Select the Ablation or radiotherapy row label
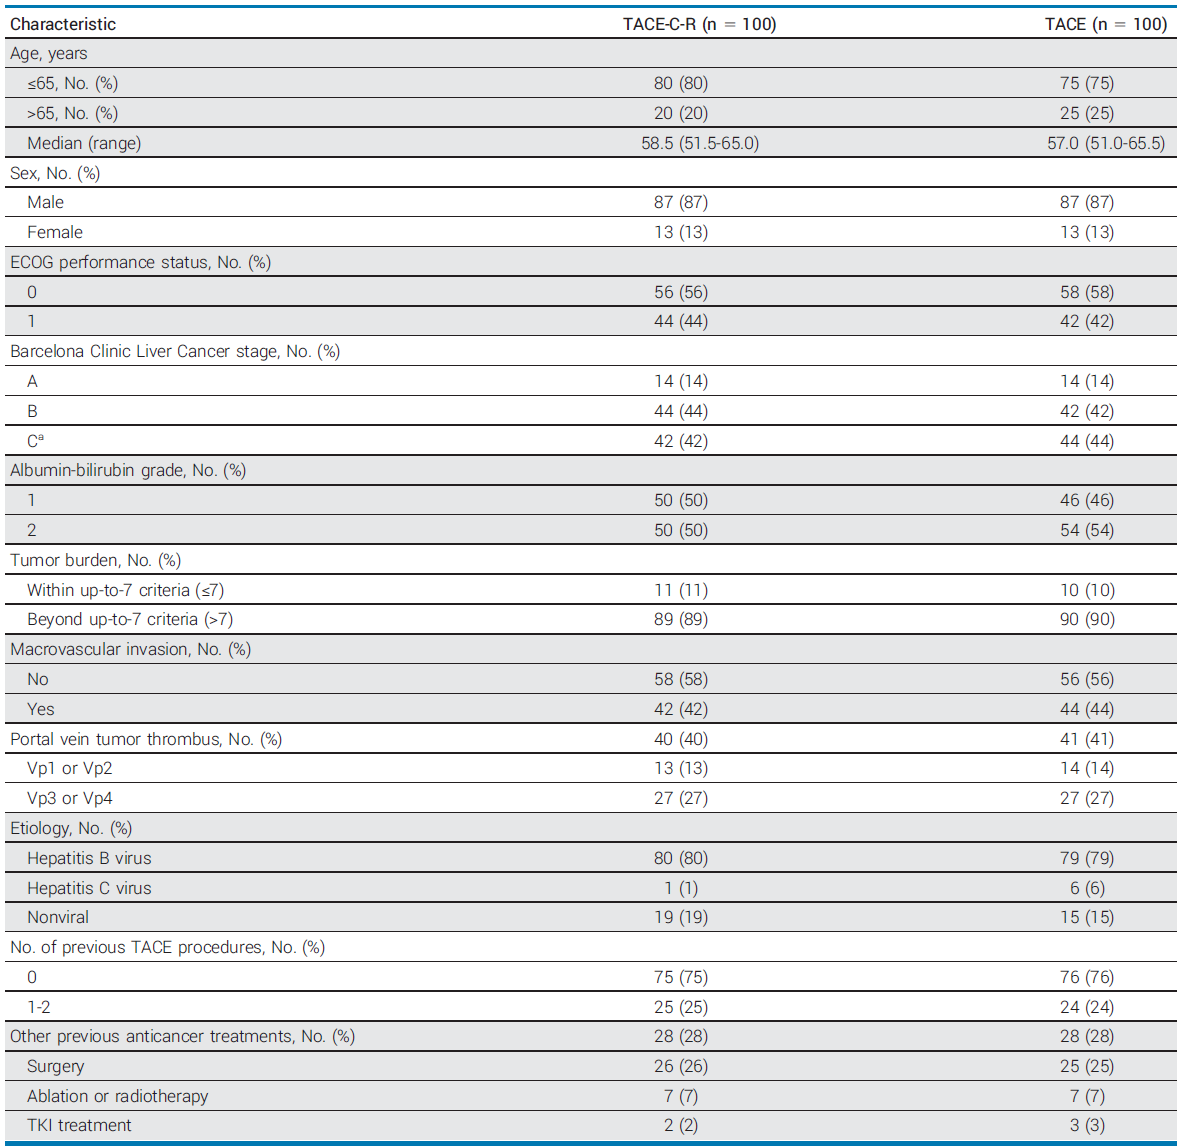Screen dimensions: 1179x1146 coord(117,1096)
